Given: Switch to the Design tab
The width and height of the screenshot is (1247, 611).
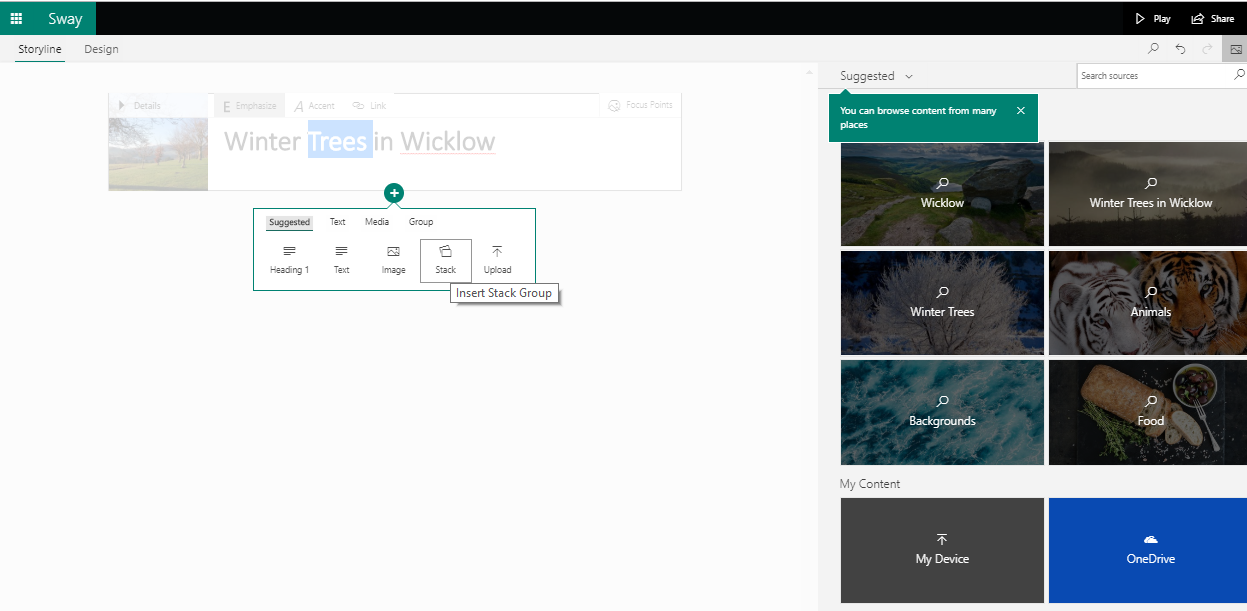Looking at the screenshot, I should pos(101,49).
